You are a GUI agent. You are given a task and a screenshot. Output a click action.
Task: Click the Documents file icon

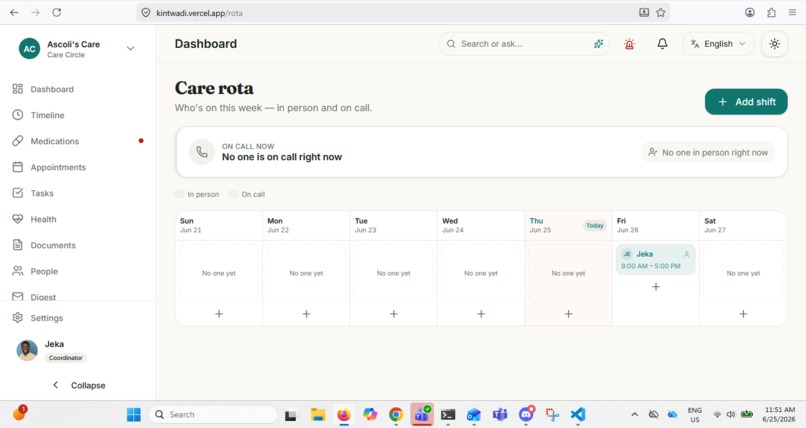17,245
